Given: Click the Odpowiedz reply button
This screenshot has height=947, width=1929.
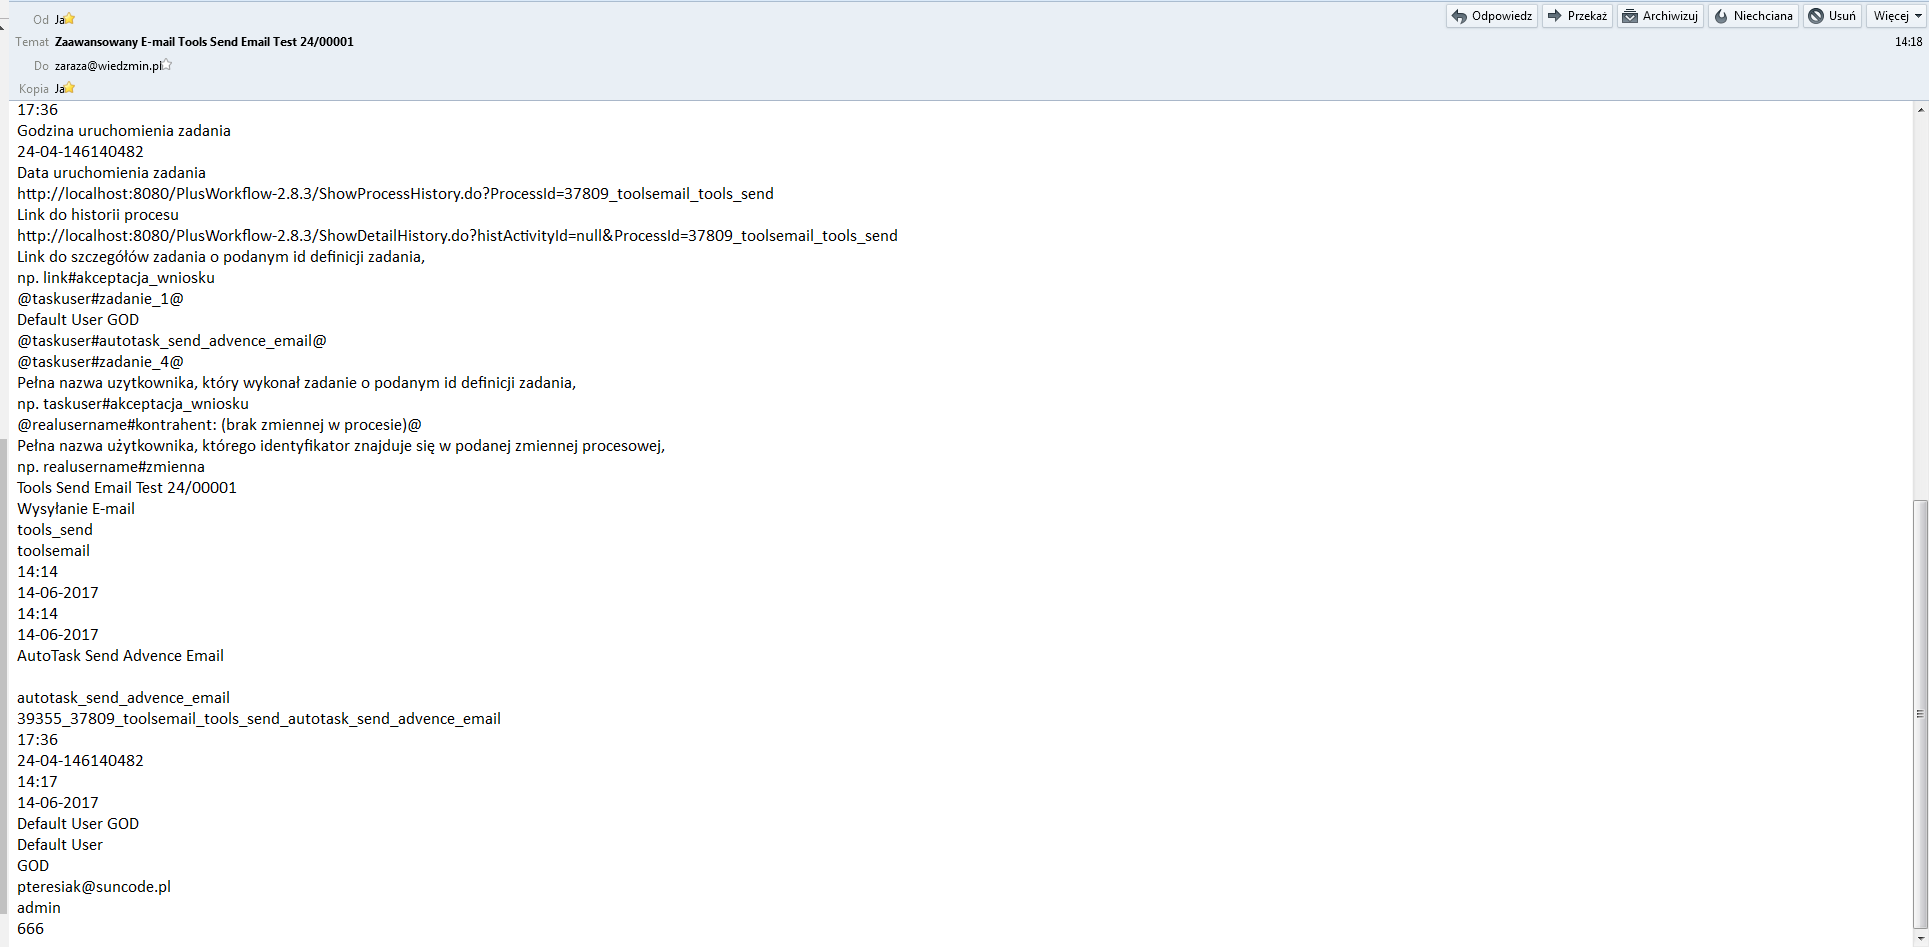Looking at the screenshot, I should pyautogui.click(x=1491, y=16).
